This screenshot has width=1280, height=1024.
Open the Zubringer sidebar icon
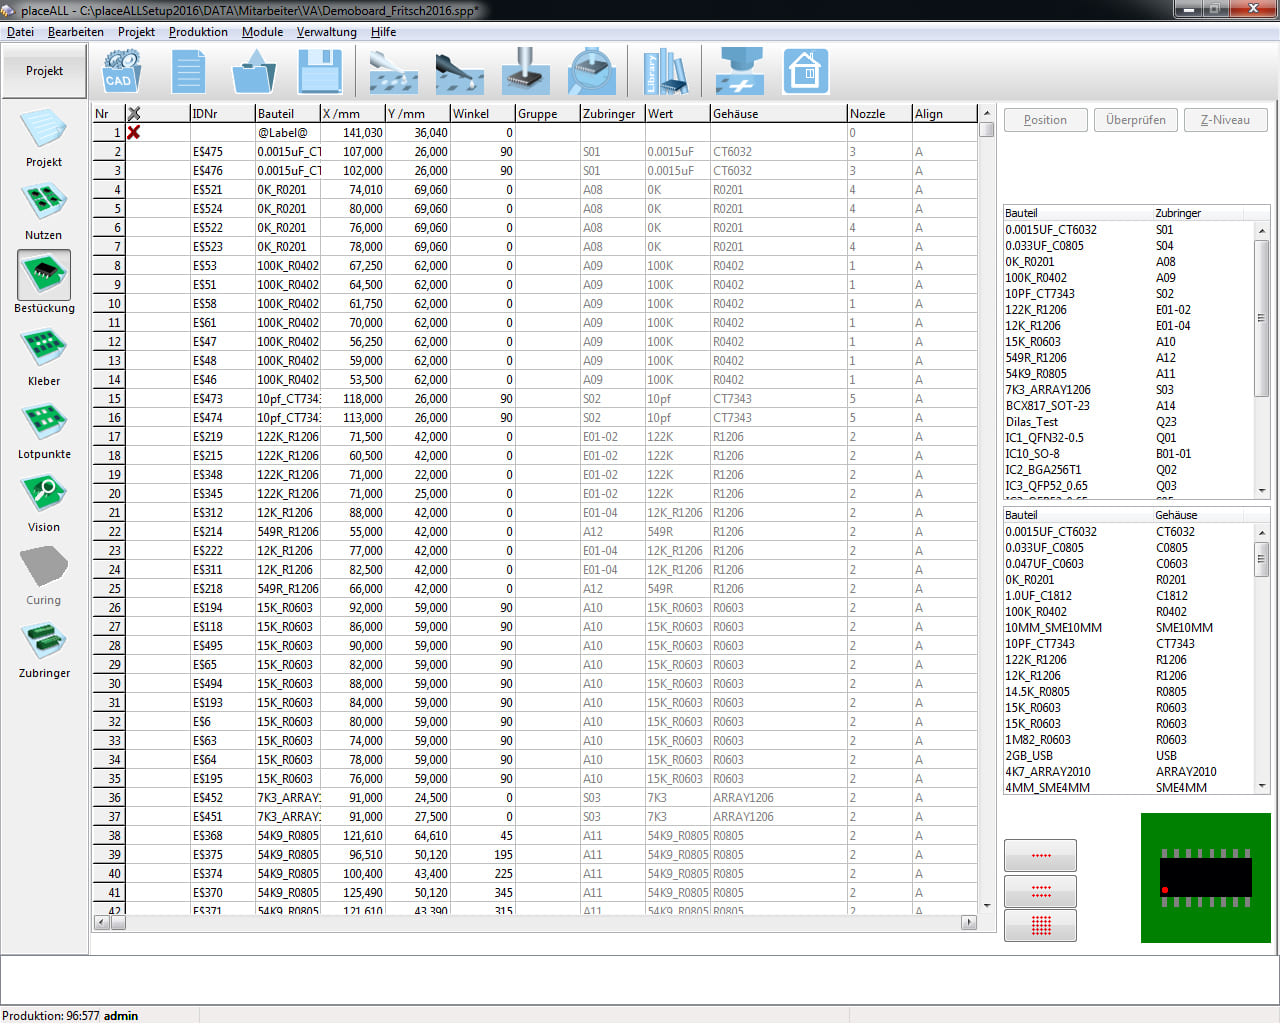44,649
